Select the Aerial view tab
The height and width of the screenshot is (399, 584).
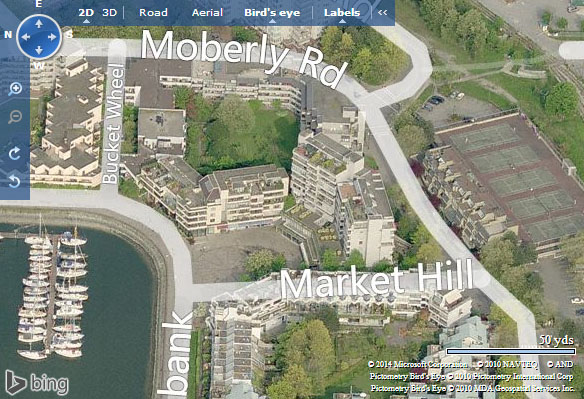click(207, 12)
